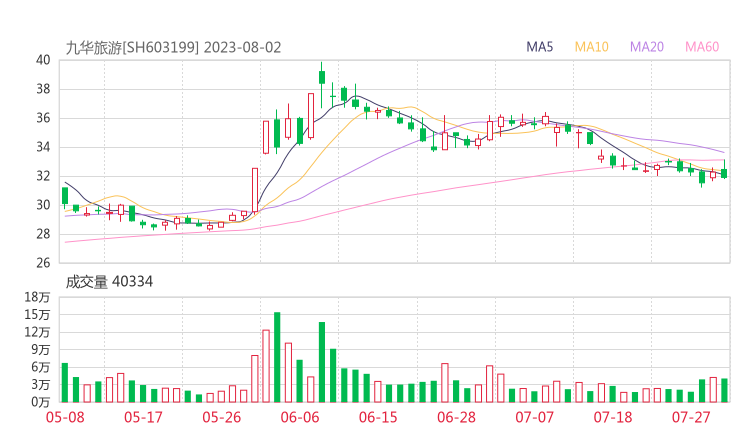Click the 12万 volume axis label
Image resolution: width=740 pixels, height=440 pixels.
pos(37,332)
